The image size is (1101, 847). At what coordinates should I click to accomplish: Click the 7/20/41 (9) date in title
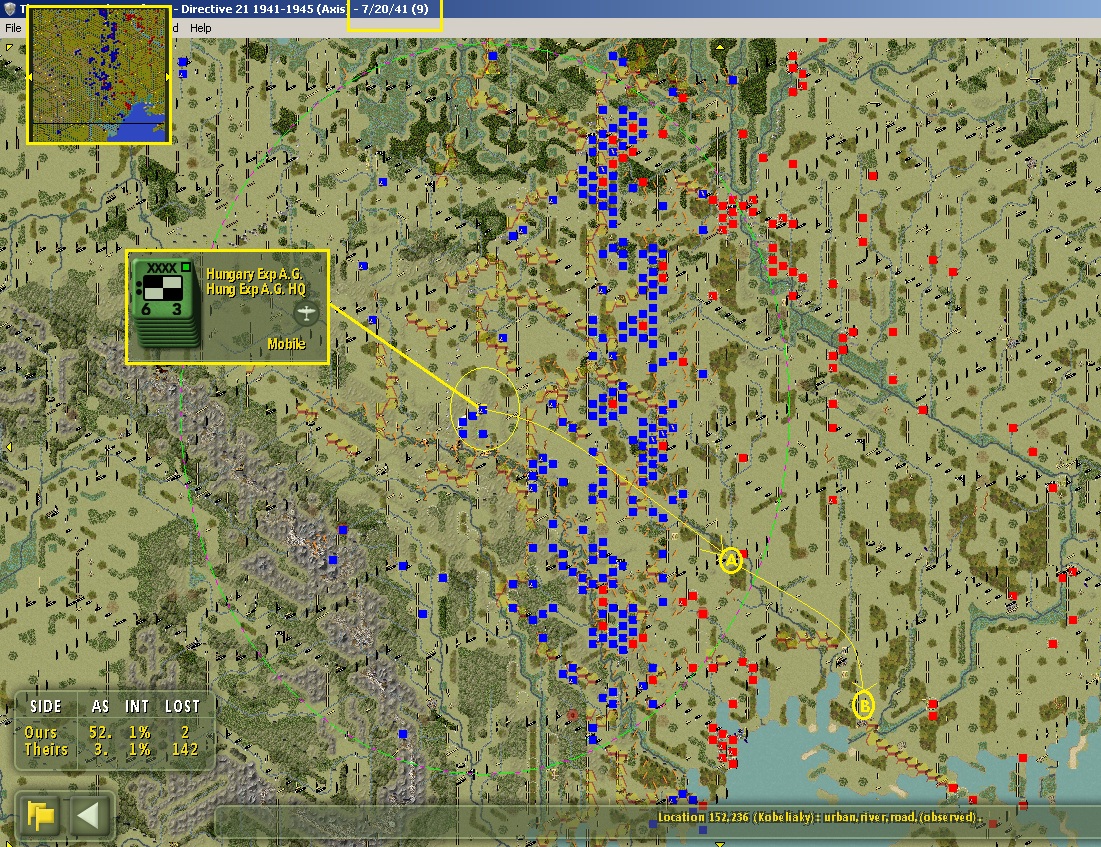pyautogui.click(x=395, y=9)
